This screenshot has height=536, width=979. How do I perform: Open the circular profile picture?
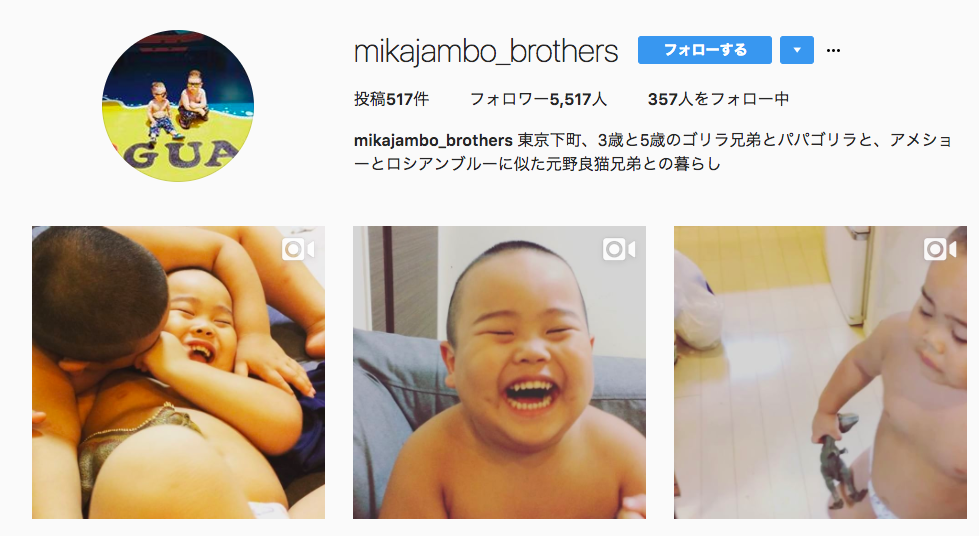point(178,106)
